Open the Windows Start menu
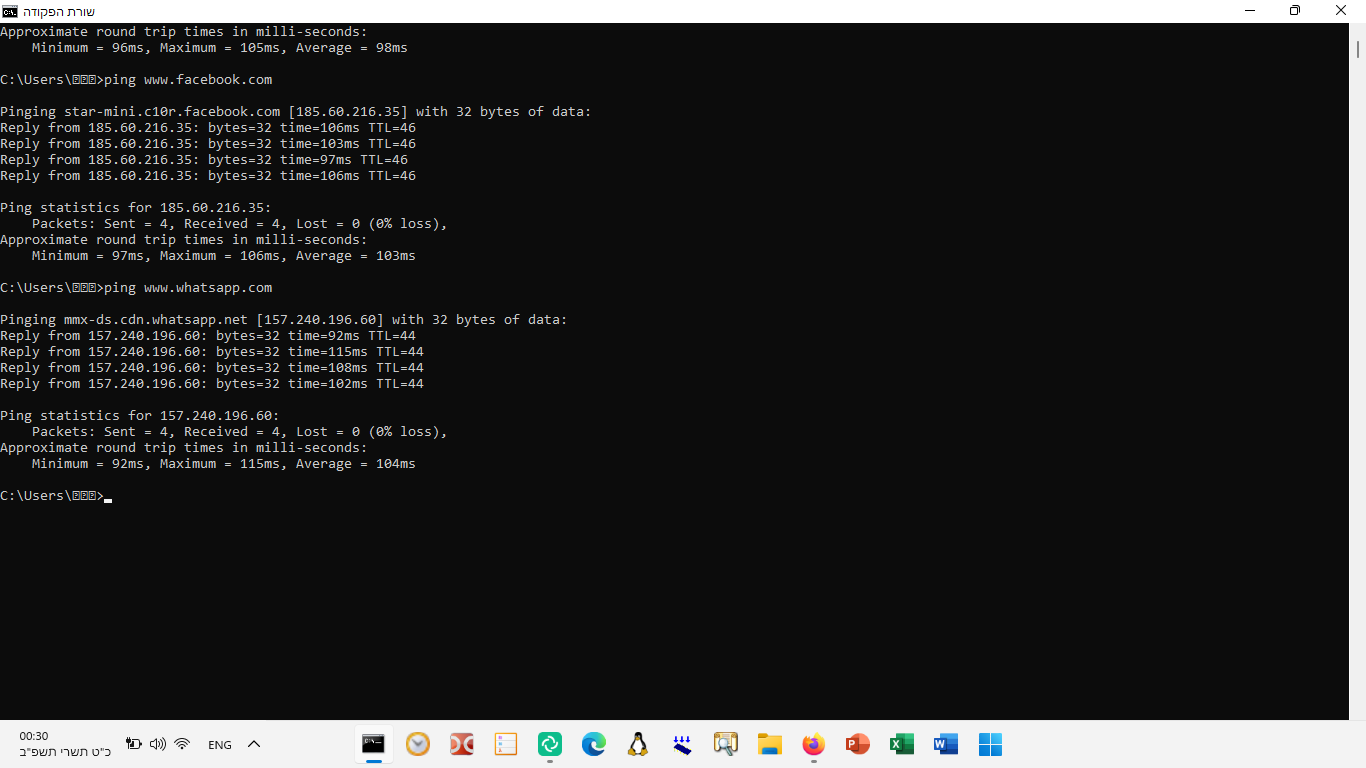 pos(990,744)
